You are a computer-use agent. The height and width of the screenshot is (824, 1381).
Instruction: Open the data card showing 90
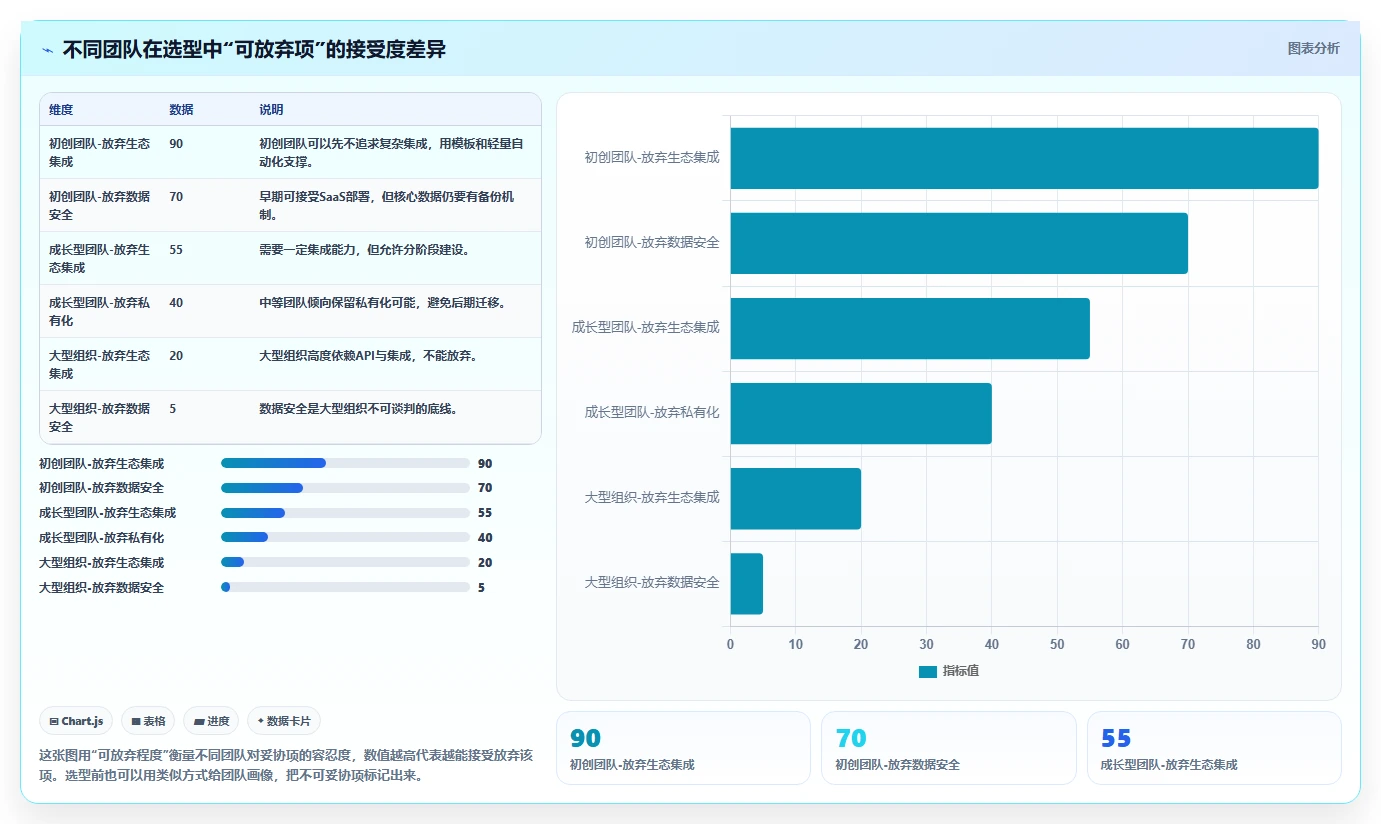coord(683,748)
